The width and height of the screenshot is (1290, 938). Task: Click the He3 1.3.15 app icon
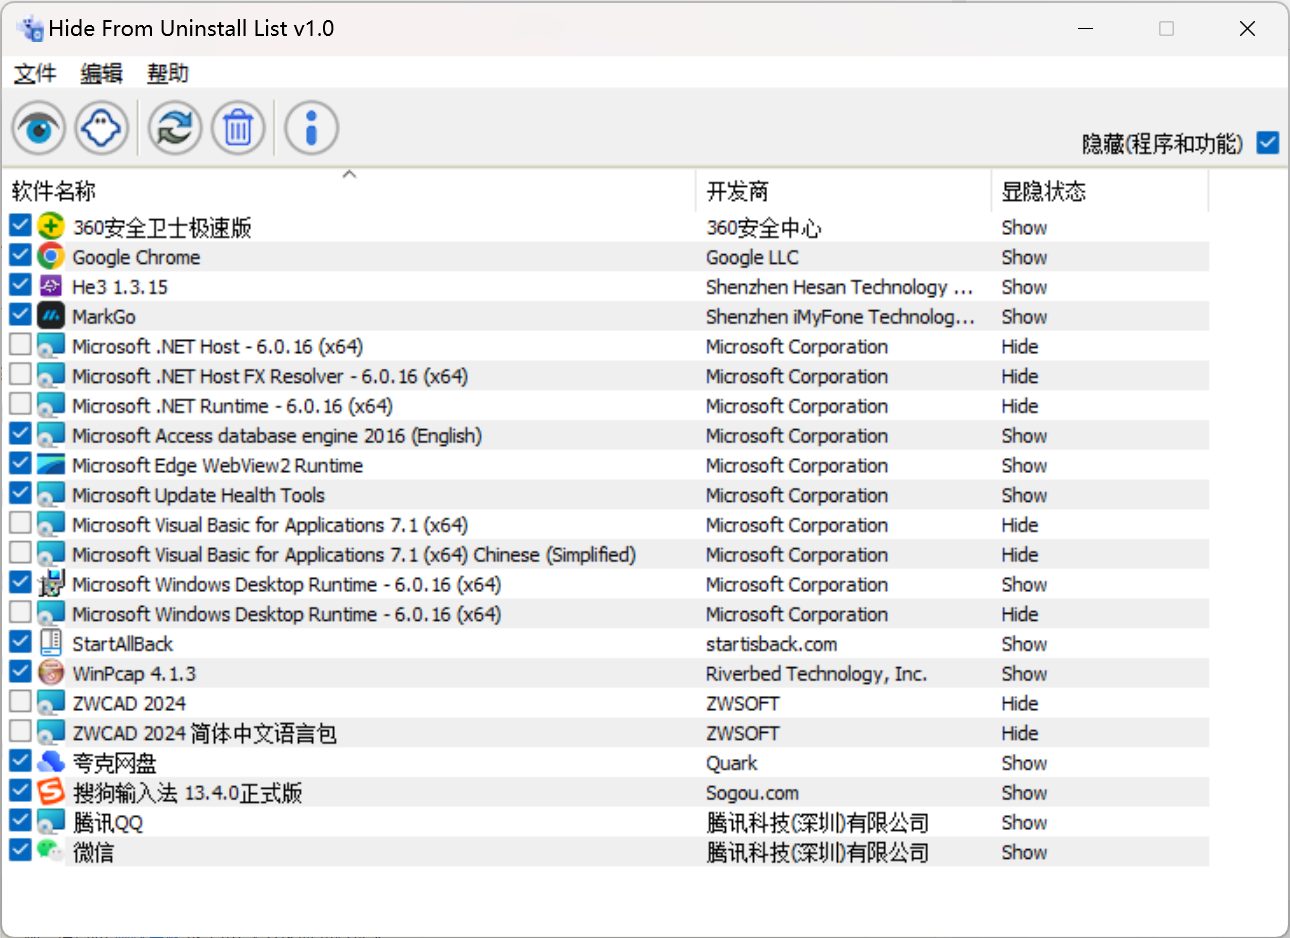pos(51,286)
